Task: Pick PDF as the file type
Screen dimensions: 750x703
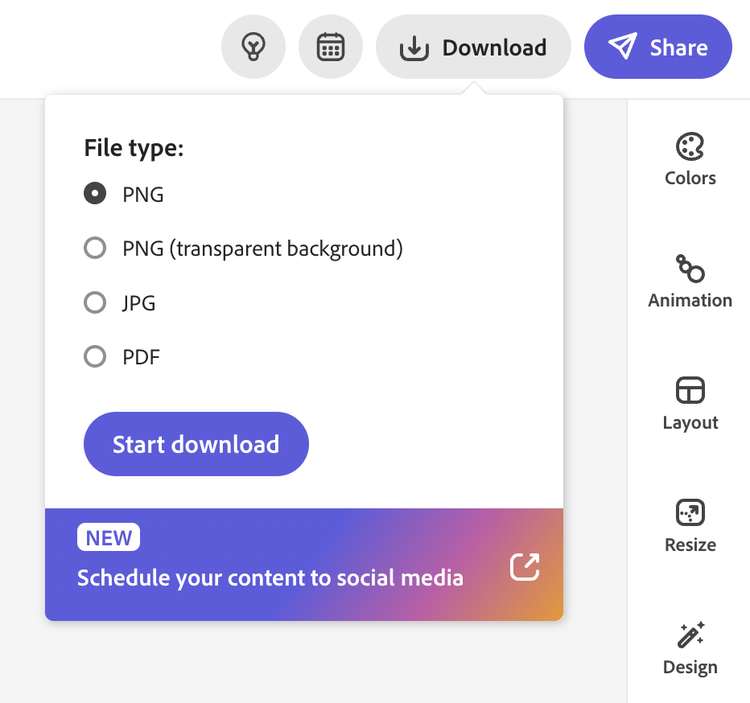Action: coord(95,356)
